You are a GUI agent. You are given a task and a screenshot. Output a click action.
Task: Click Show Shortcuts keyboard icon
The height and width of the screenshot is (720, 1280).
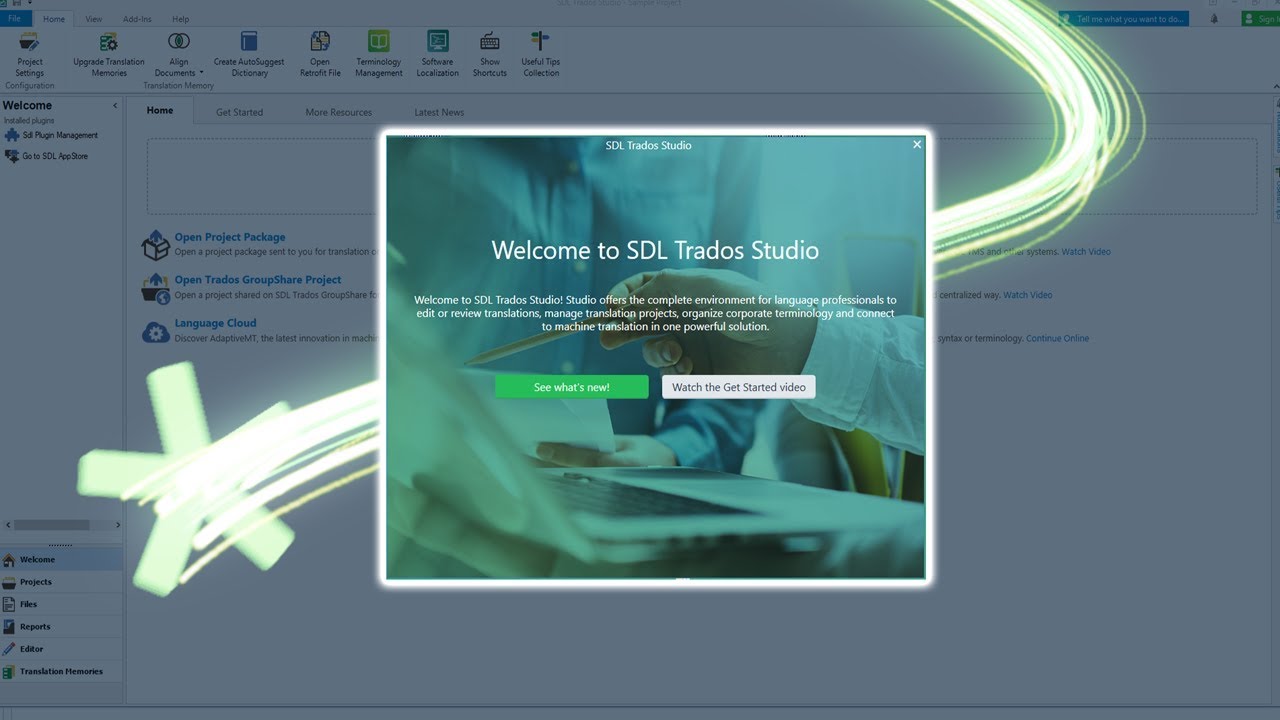click(490, 42)
